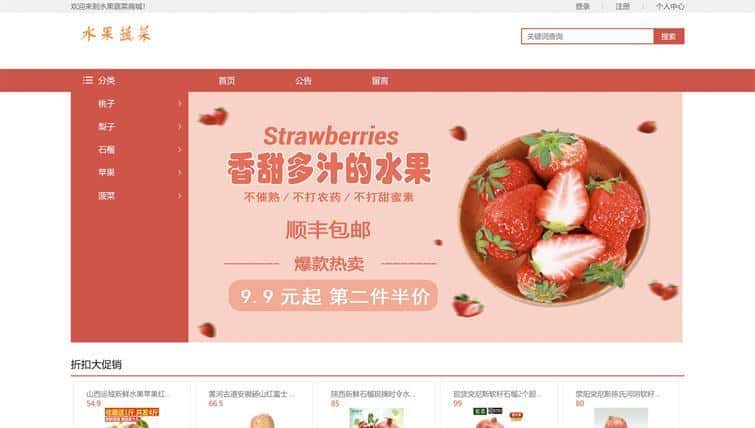755x428 pixels.
Task: Open the 99 pomegranate product title link
Action: [x=497, y=394]
